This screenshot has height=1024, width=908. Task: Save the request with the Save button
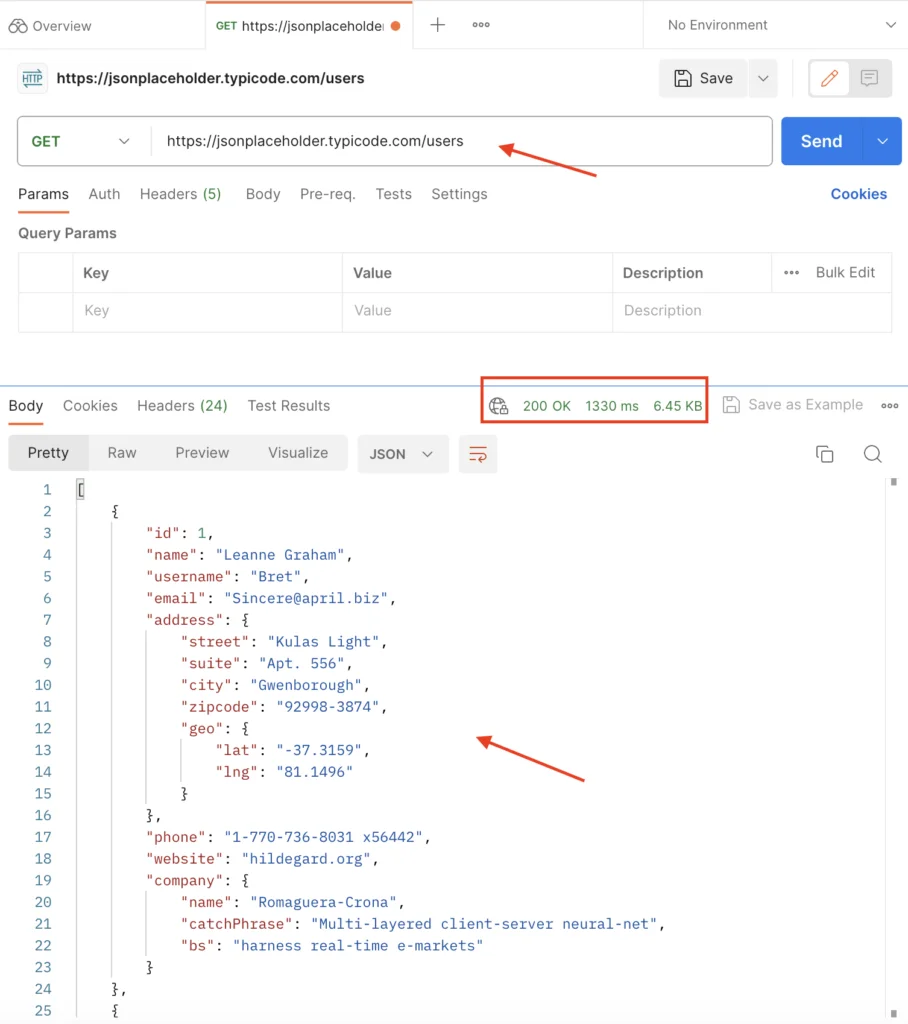click(704, 78)
